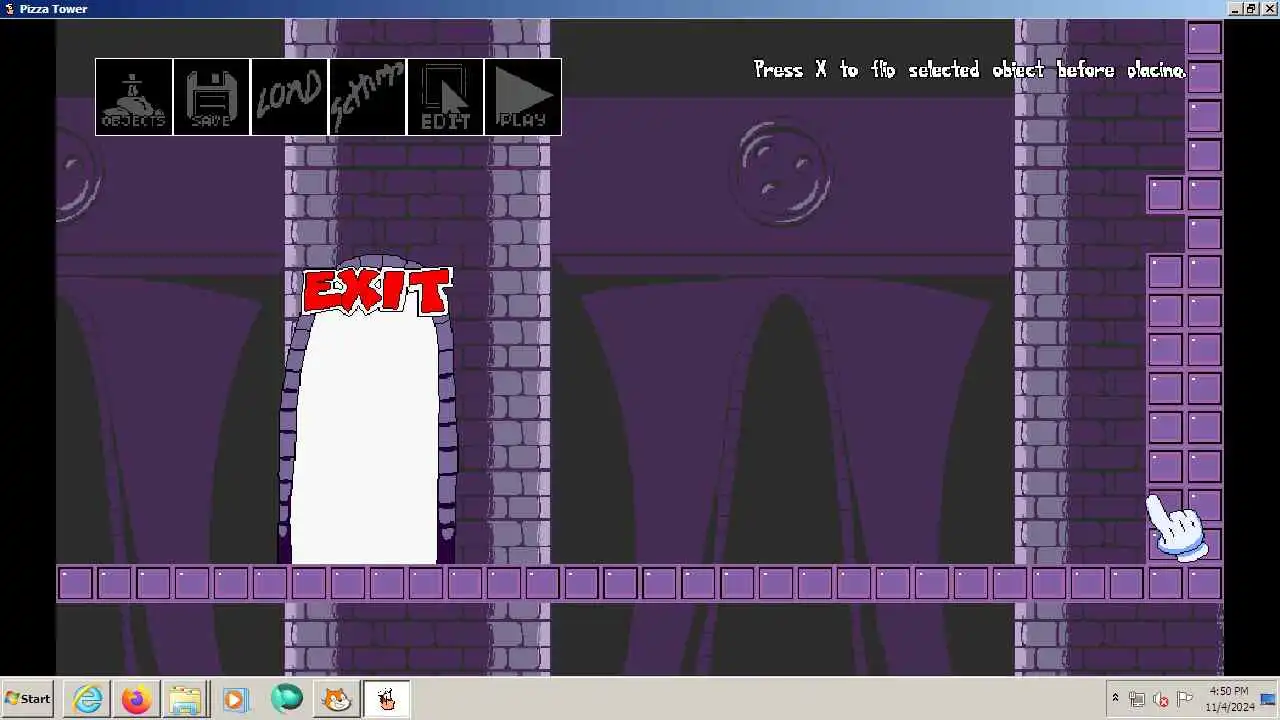Click the Pizza Tower title bar icon
Screen dimensions: 1280x720
[10, 9]
